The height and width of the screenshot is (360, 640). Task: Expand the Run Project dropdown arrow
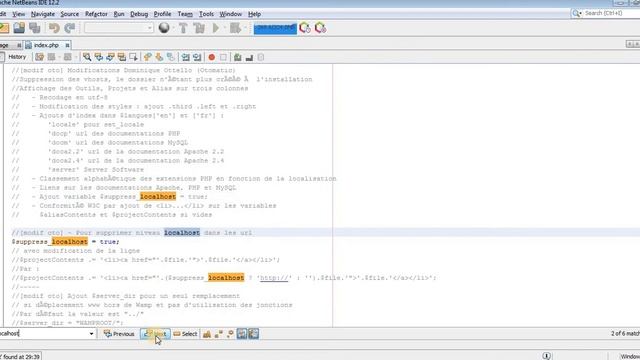pos(224,28)
